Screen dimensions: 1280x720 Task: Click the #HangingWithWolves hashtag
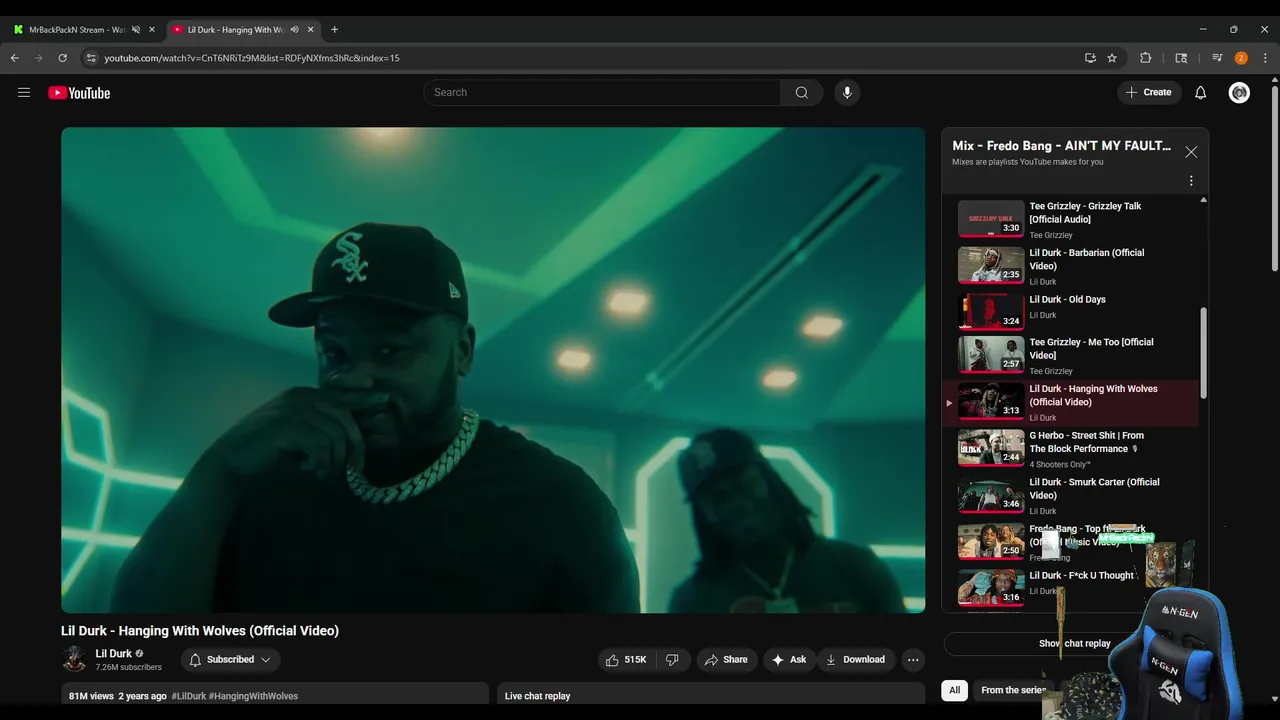(x=253, y=696)
